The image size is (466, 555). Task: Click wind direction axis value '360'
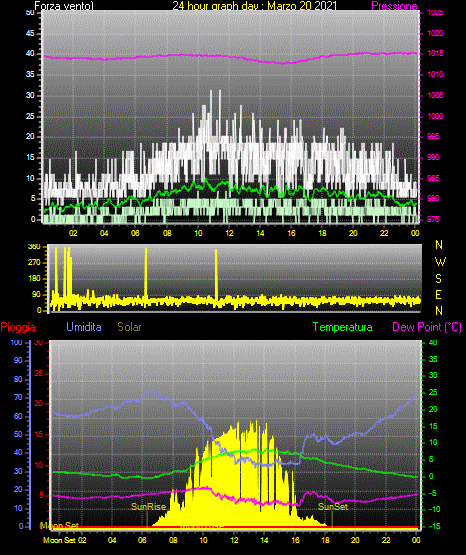(34, 247)
